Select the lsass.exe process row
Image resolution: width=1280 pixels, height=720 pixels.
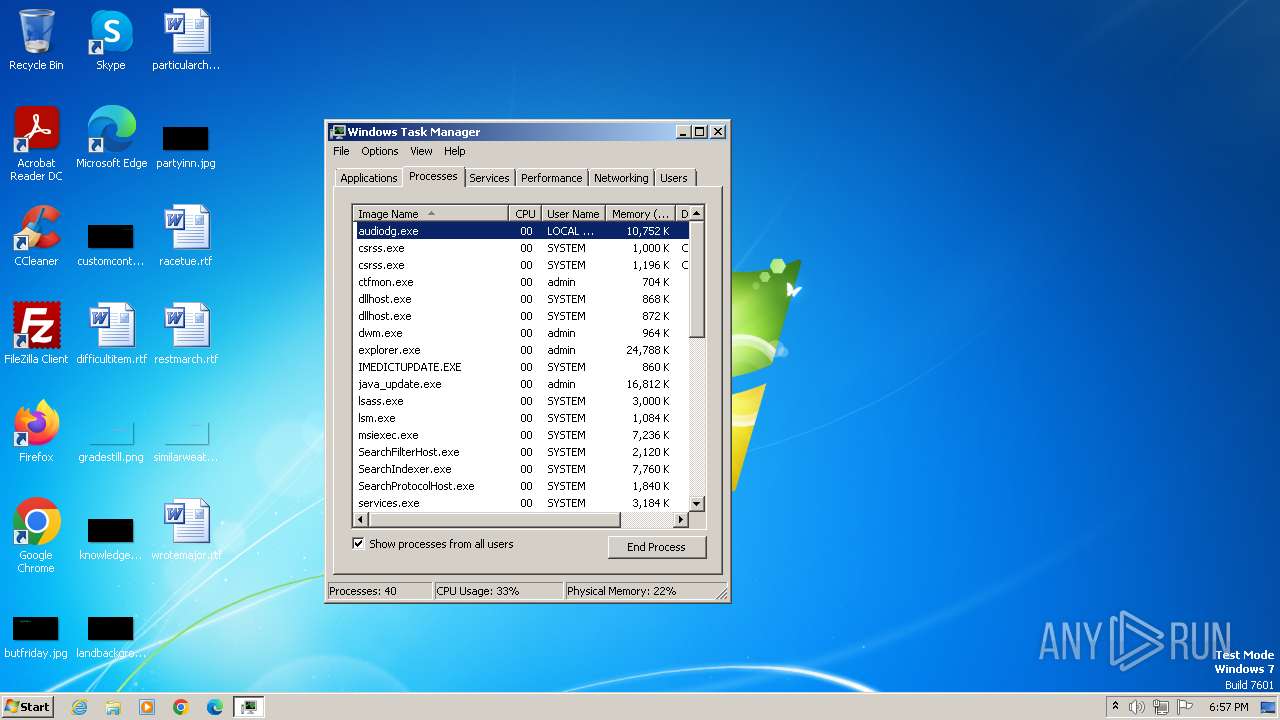[x=522, y=401]
